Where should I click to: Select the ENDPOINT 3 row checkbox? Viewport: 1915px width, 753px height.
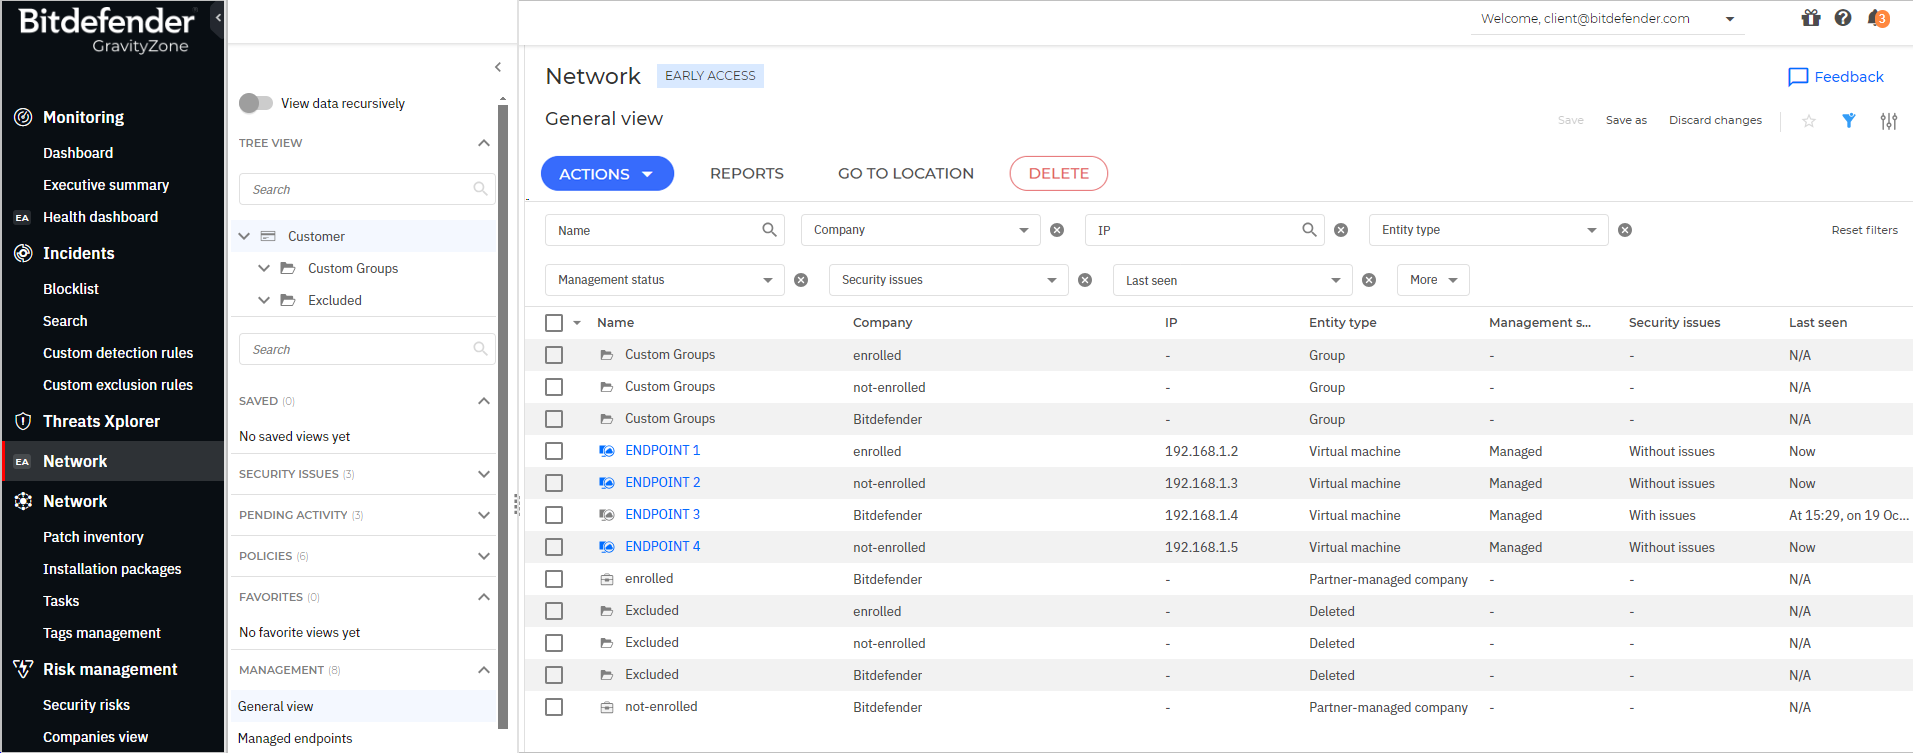[x=554, y=515]
